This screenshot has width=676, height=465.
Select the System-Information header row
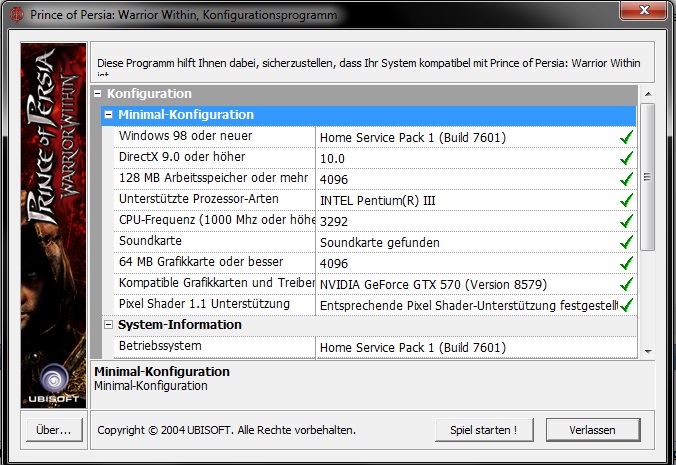coord(369,325)
